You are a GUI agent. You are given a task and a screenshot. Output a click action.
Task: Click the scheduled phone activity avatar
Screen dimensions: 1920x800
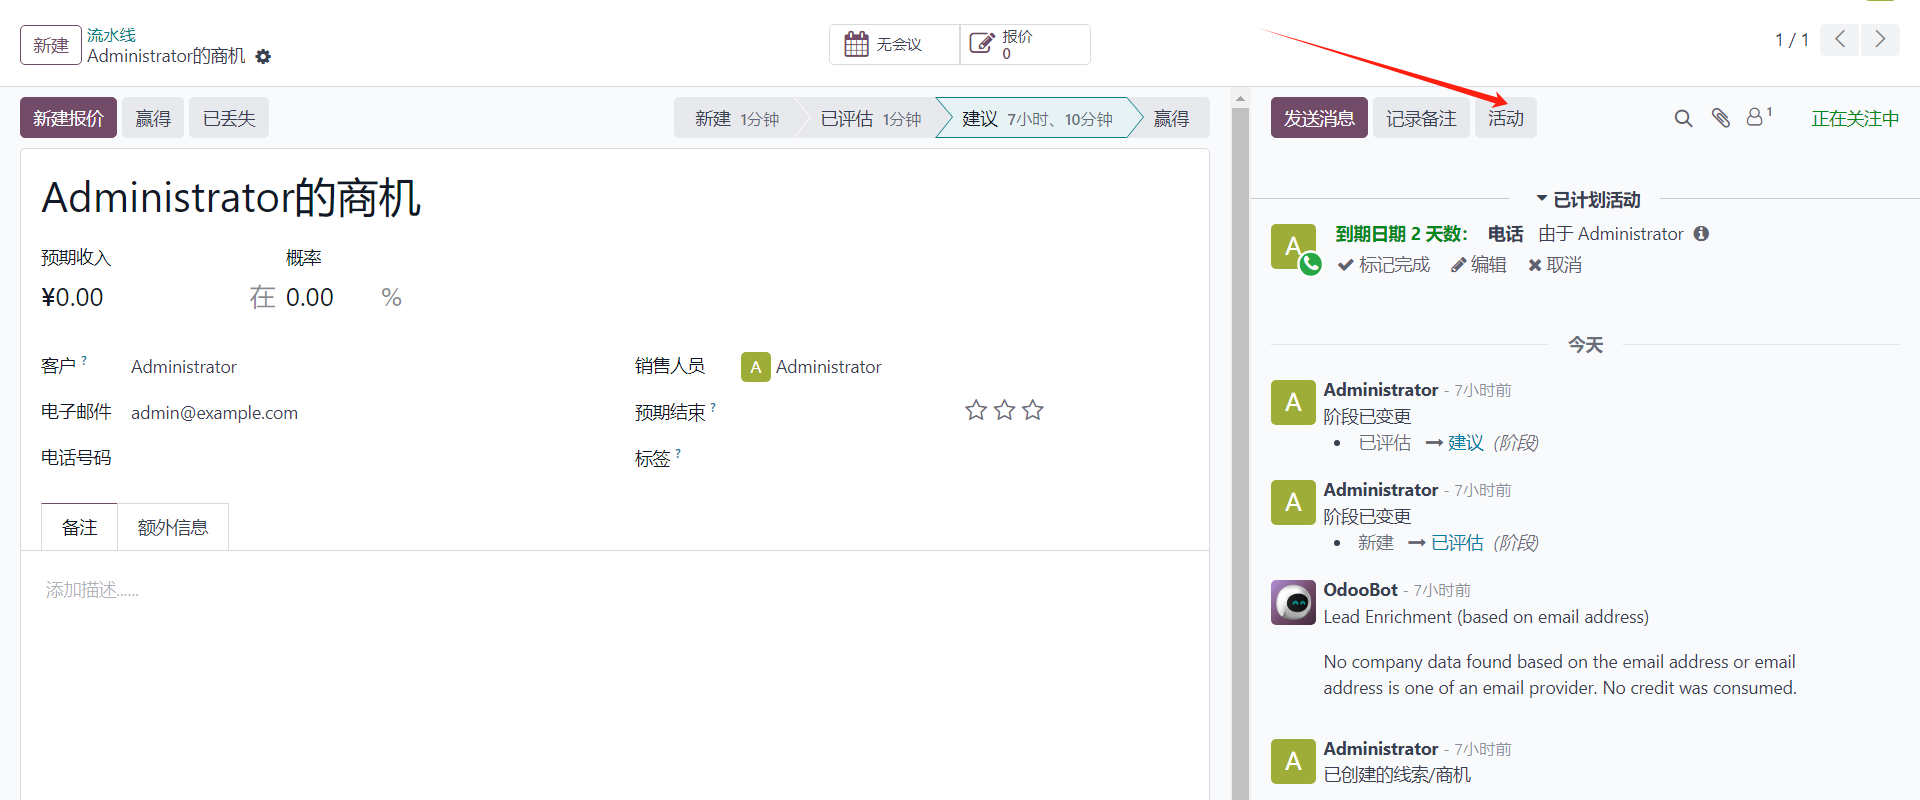point(1293,247)
